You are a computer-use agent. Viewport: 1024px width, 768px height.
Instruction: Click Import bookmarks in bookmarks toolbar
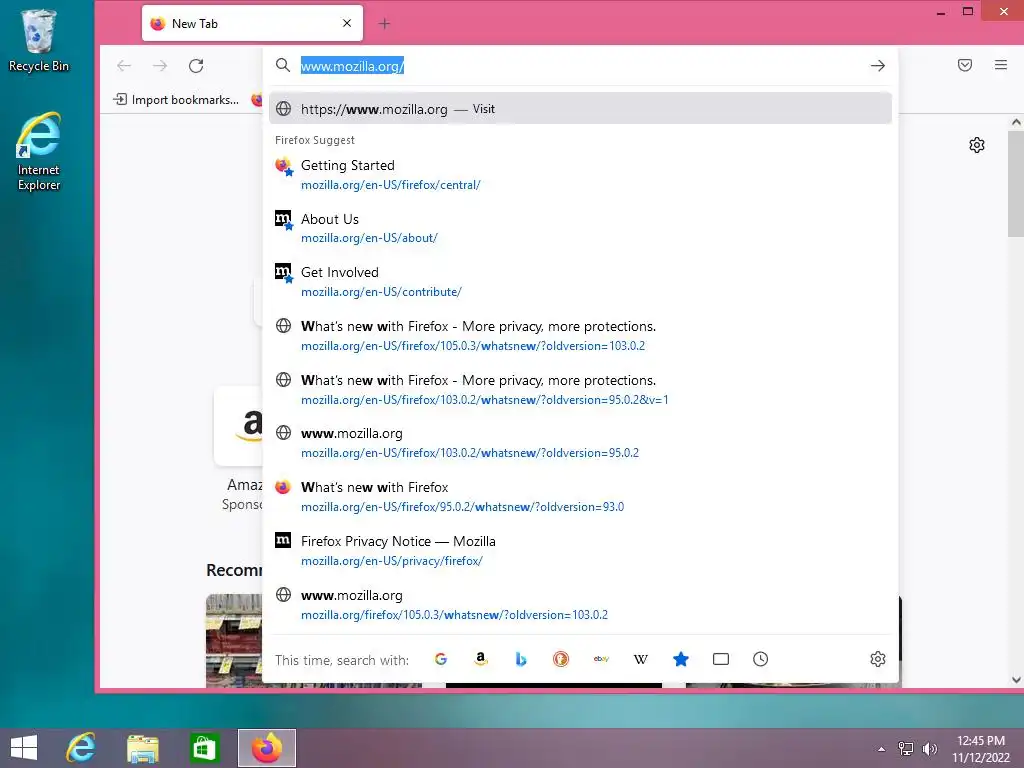[176, 99]
